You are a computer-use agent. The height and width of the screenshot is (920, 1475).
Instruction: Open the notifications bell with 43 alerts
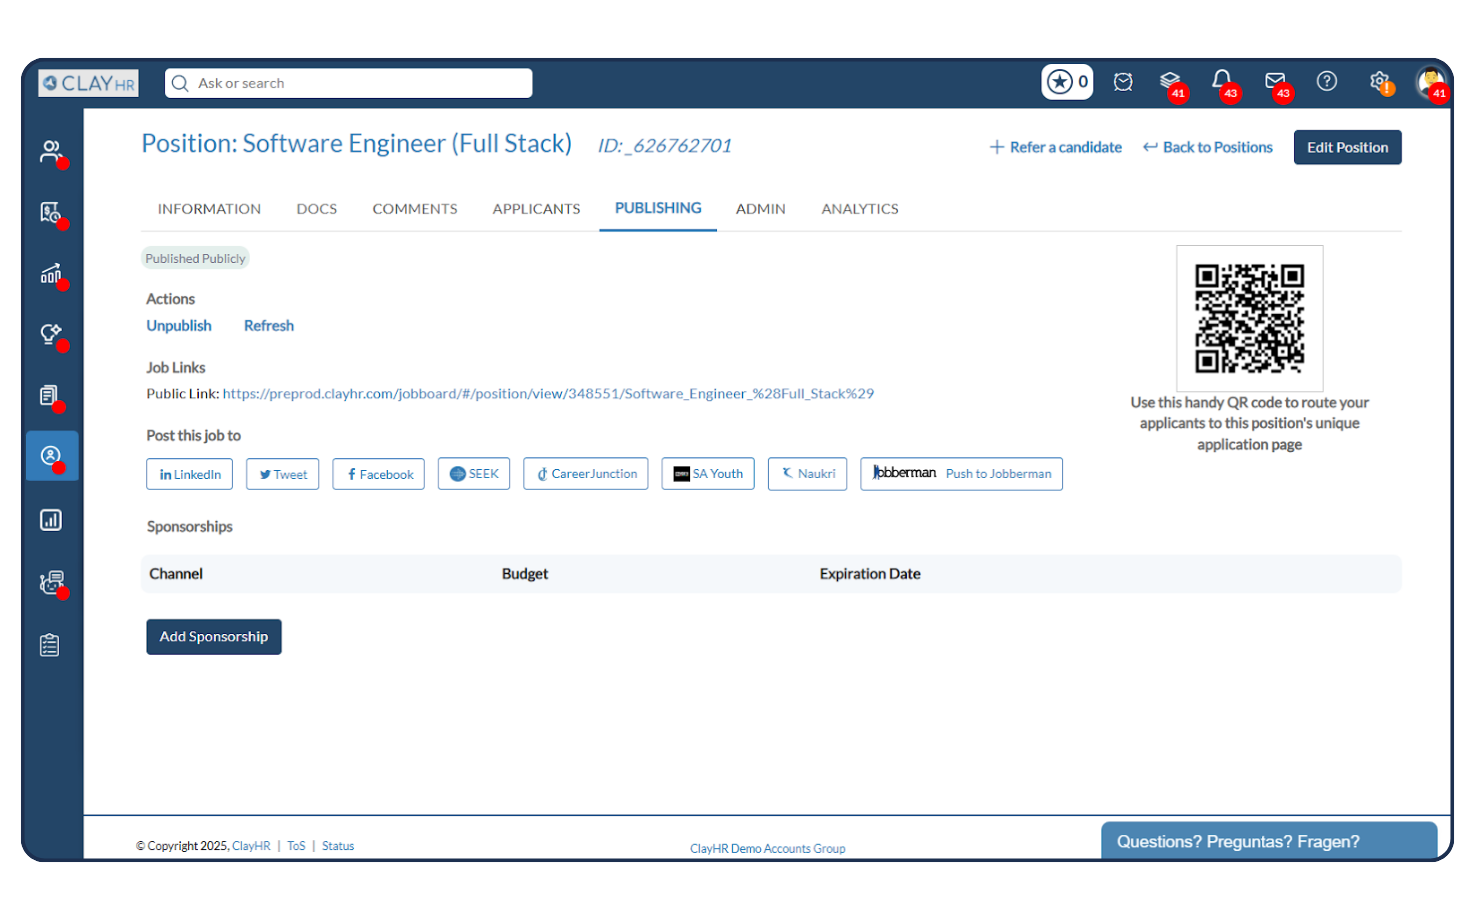(x=1222, y=81)
